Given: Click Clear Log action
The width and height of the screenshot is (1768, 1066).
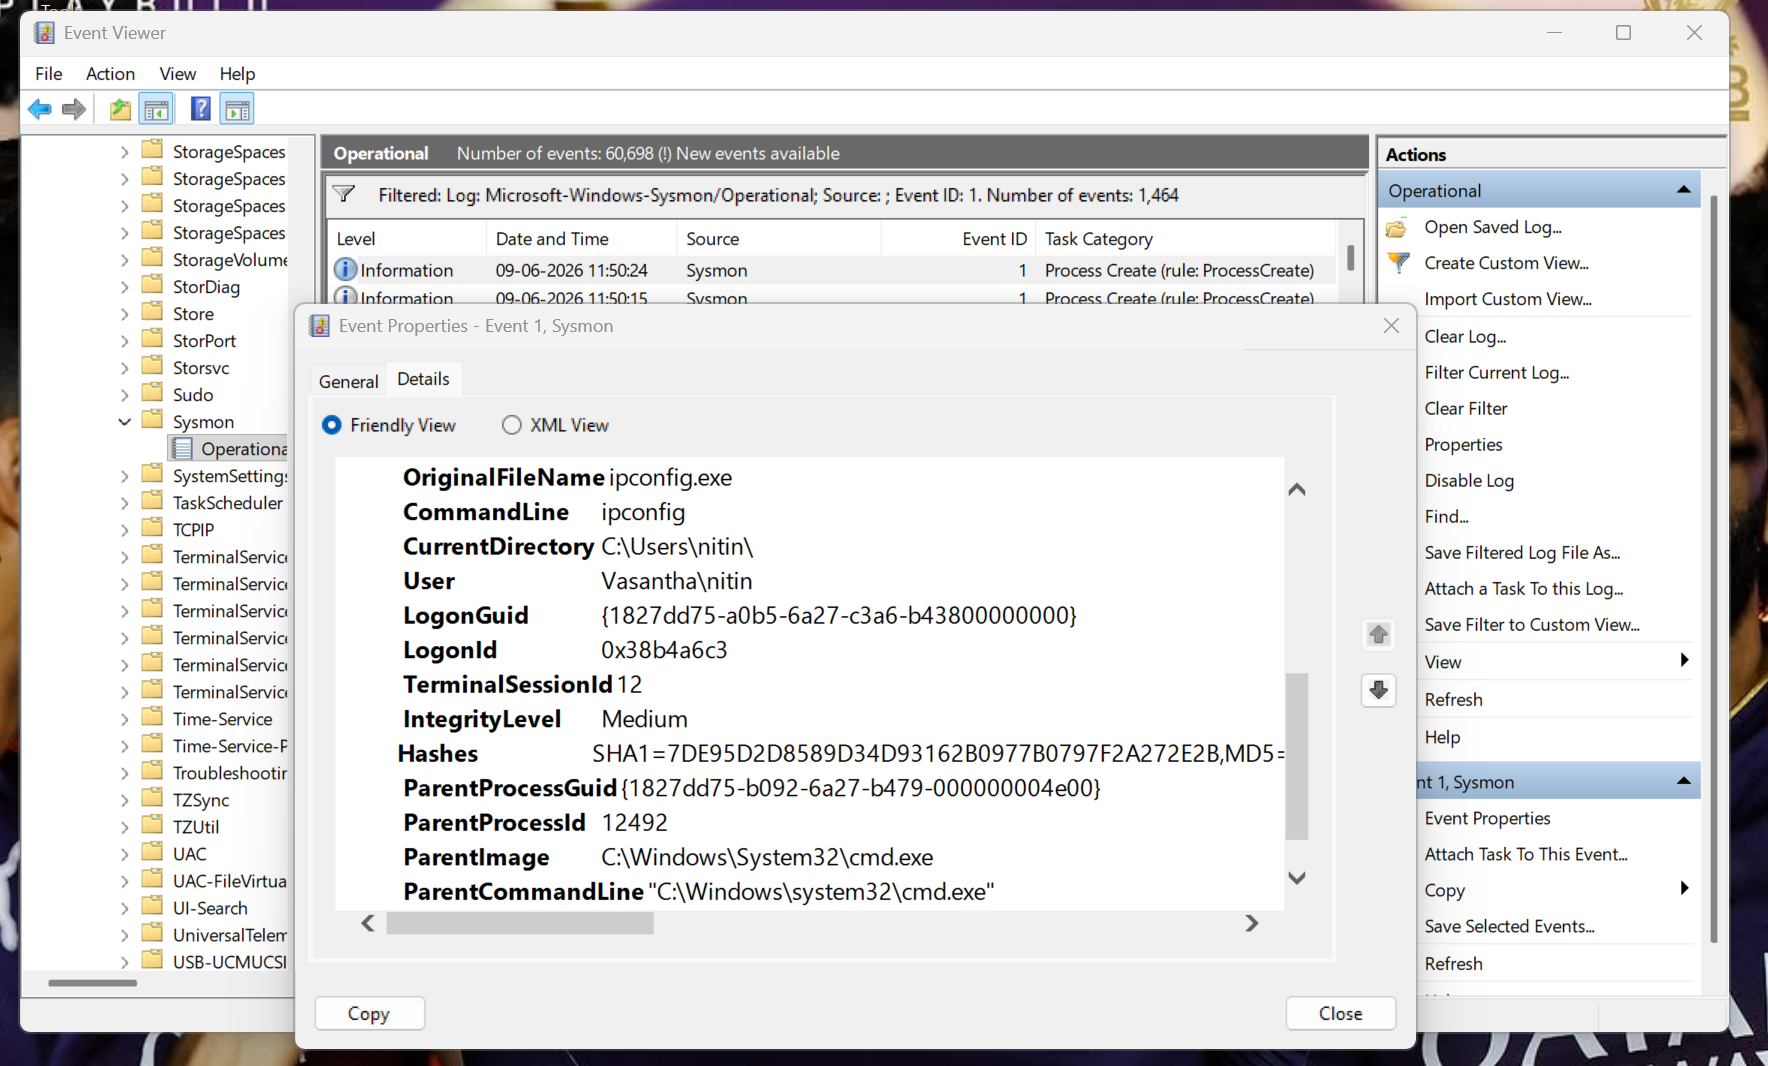Looking at the screenshot, I should click(x=1465, y=336).
